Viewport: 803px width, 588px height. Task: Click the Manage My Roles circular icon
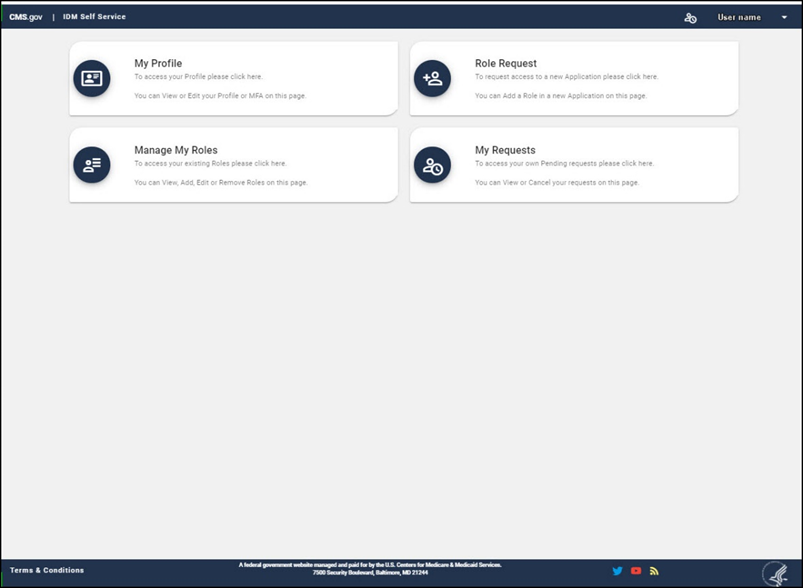pyautogui.click(x=92, y=165)
